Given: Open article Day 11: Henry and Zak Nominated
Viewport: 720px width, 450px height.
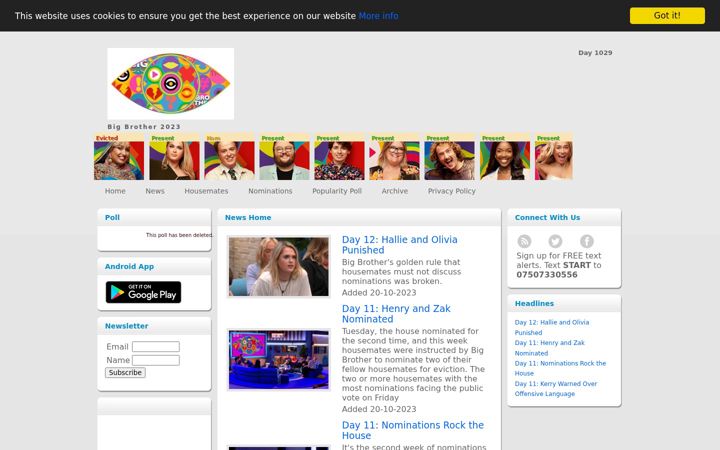Looking at the screenshot, I should [x=396, y=314].
